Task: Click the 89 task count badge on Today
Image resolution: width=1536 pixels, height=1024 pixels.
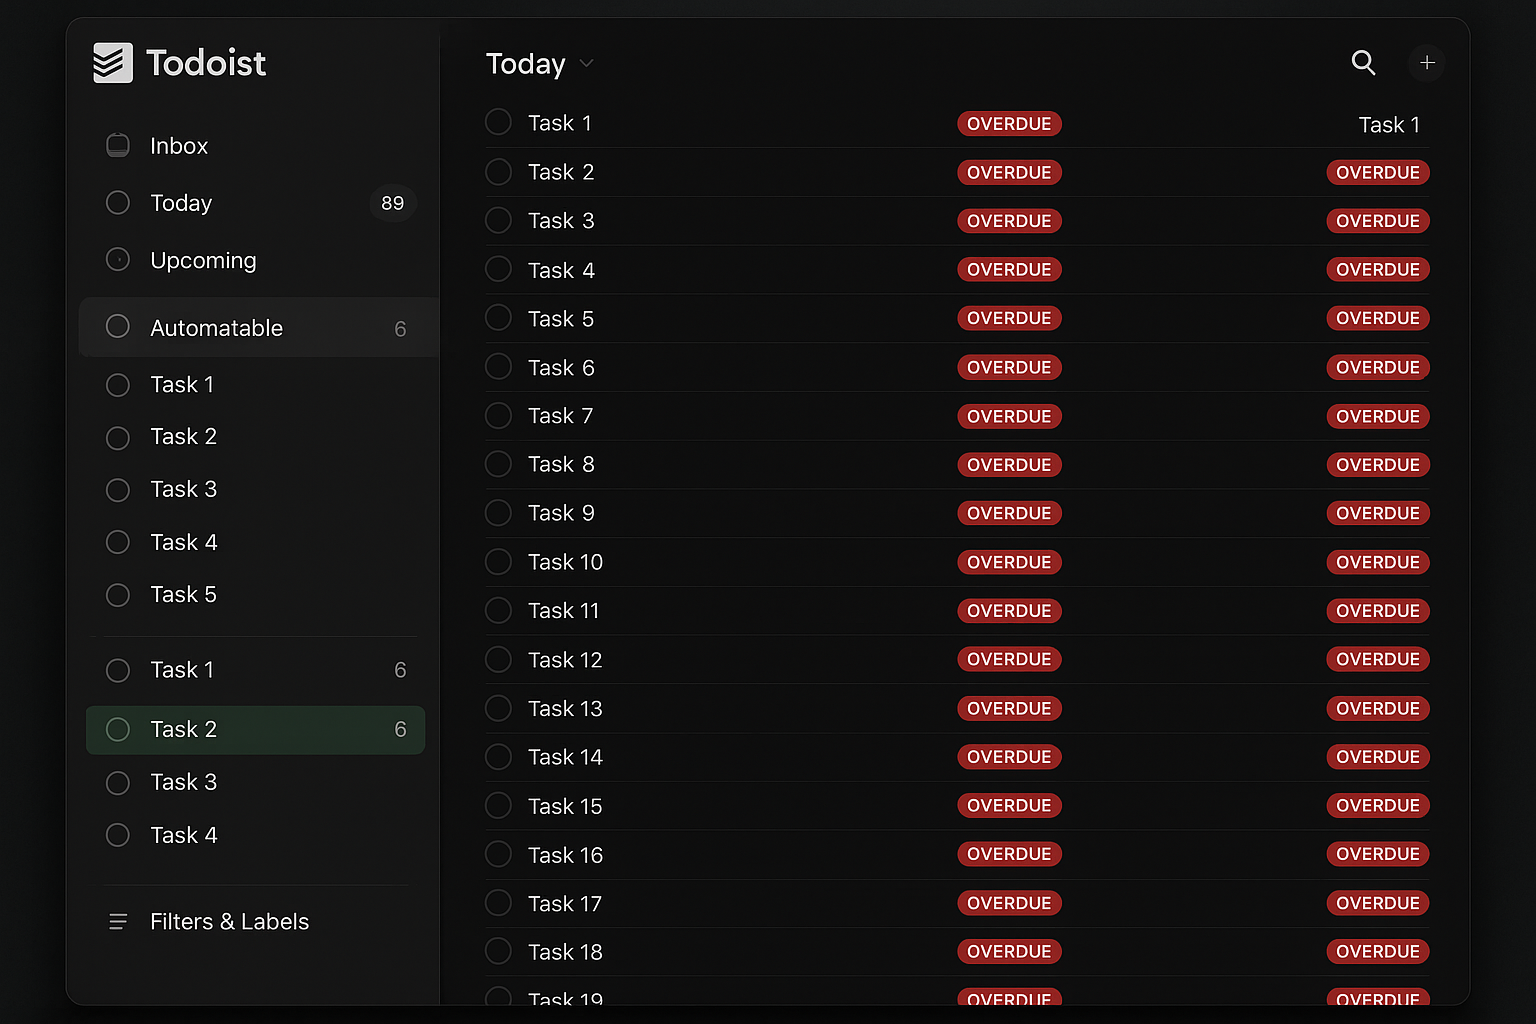Action: coord(392,202)
